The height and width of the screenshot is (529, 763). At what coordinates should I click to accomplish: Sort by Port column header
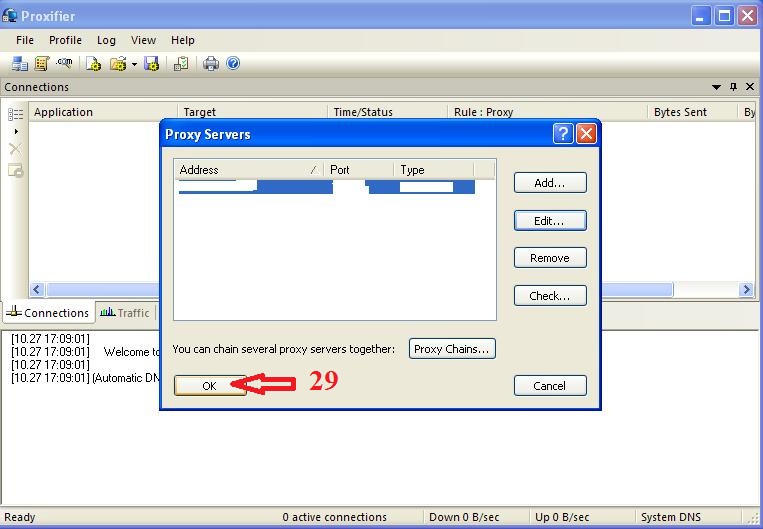[359, 170]
